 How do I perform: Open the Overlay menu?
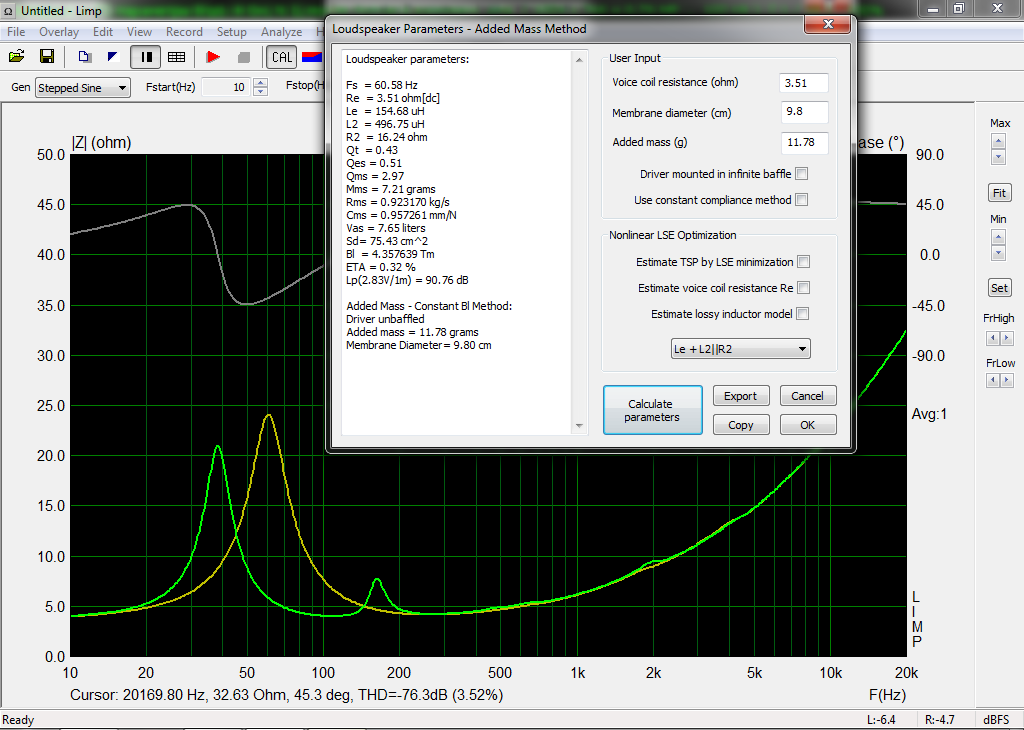(x=59, y=31)
